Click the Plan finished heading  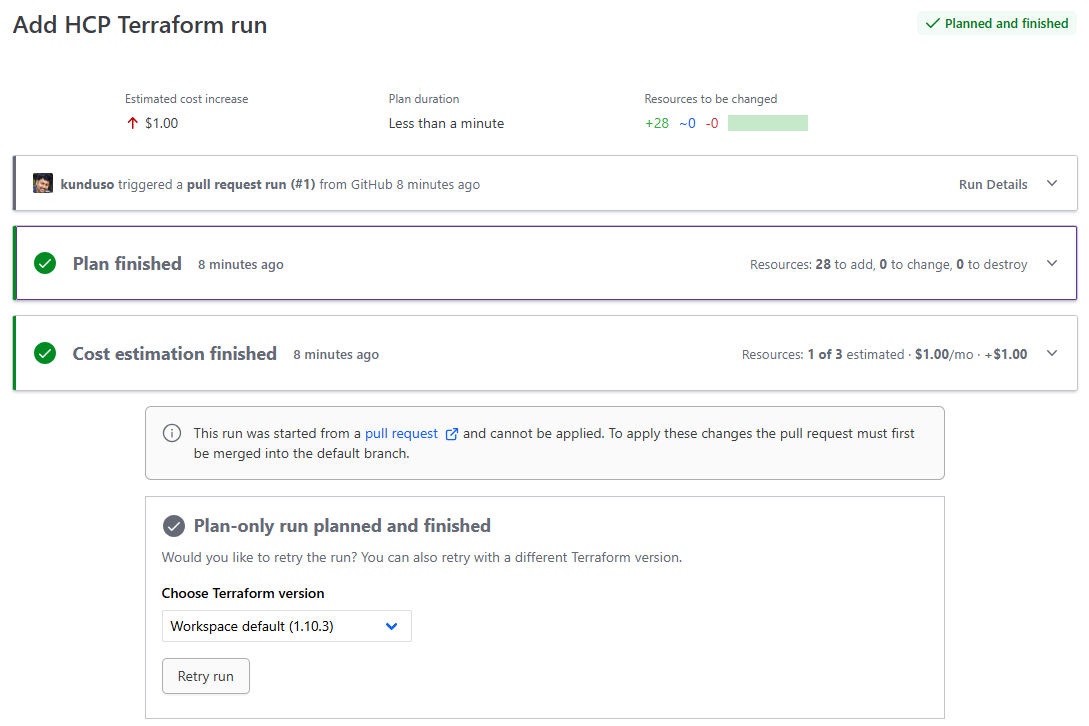pyautogui.click(x=127, y=264)
